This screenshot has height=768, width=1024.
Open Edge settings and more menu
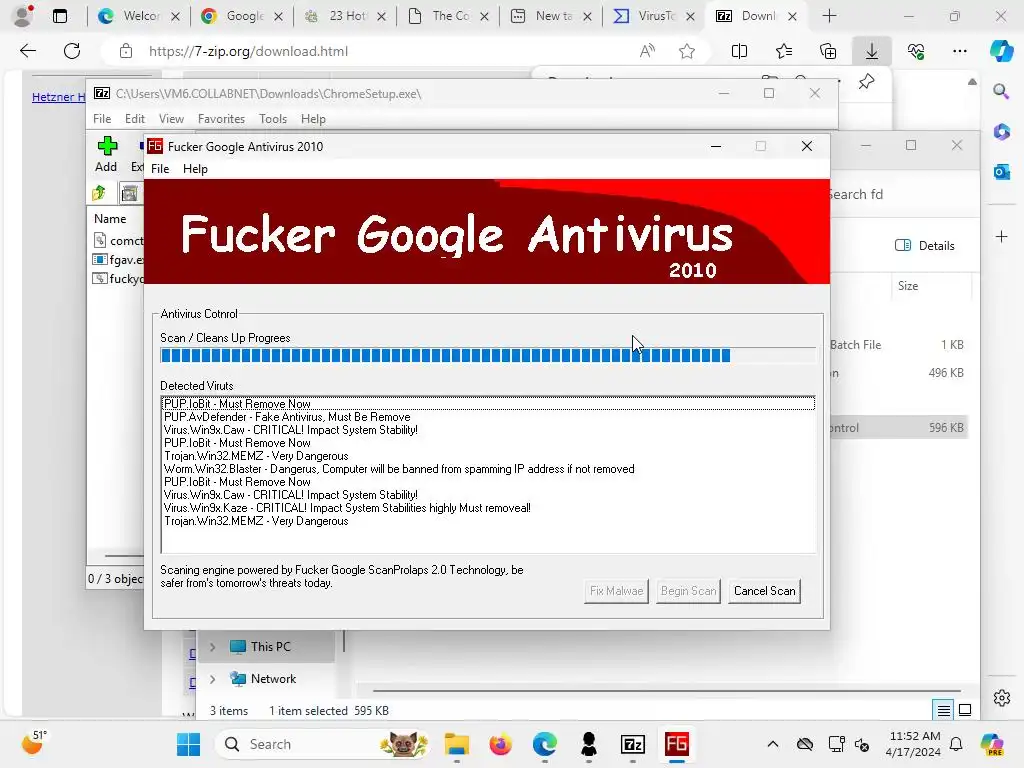[x=959, y=51]
